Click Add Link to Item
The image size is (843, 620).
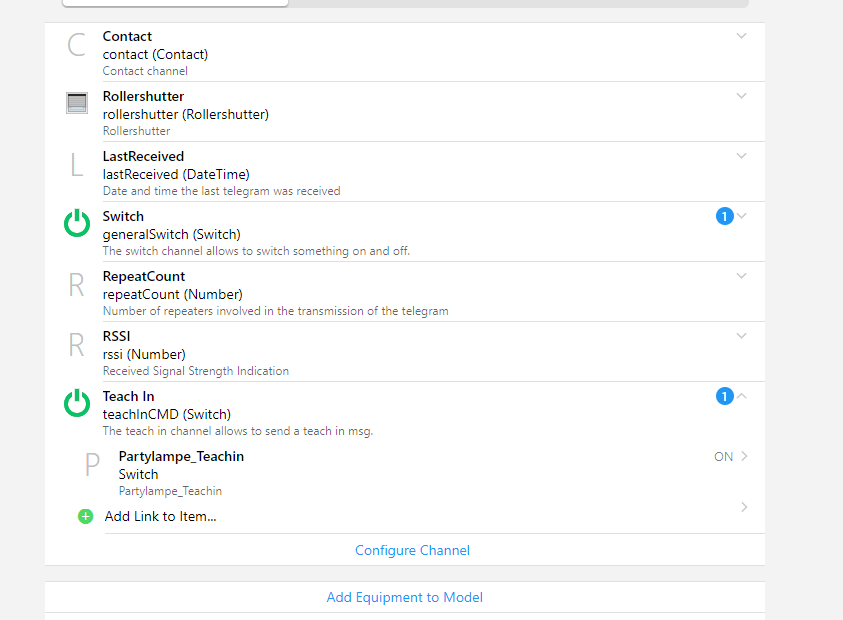point(161,517)
